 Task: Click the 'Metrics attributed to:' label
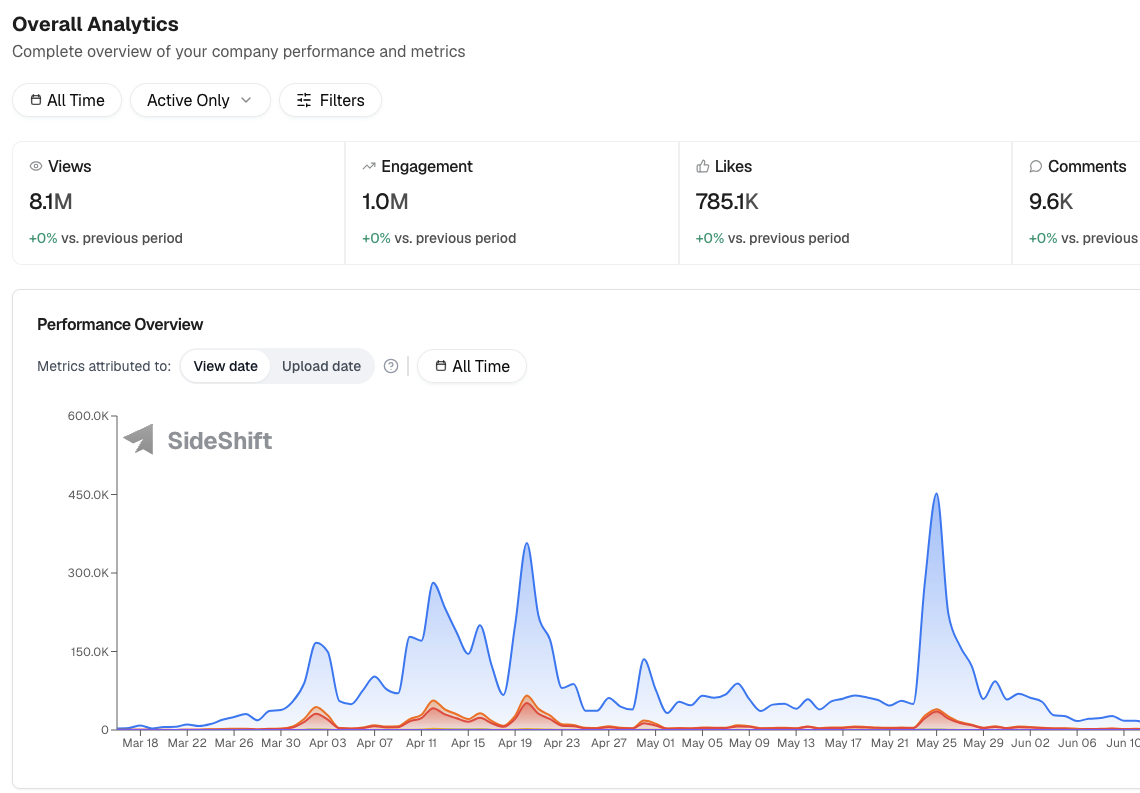tap(104, 366)
